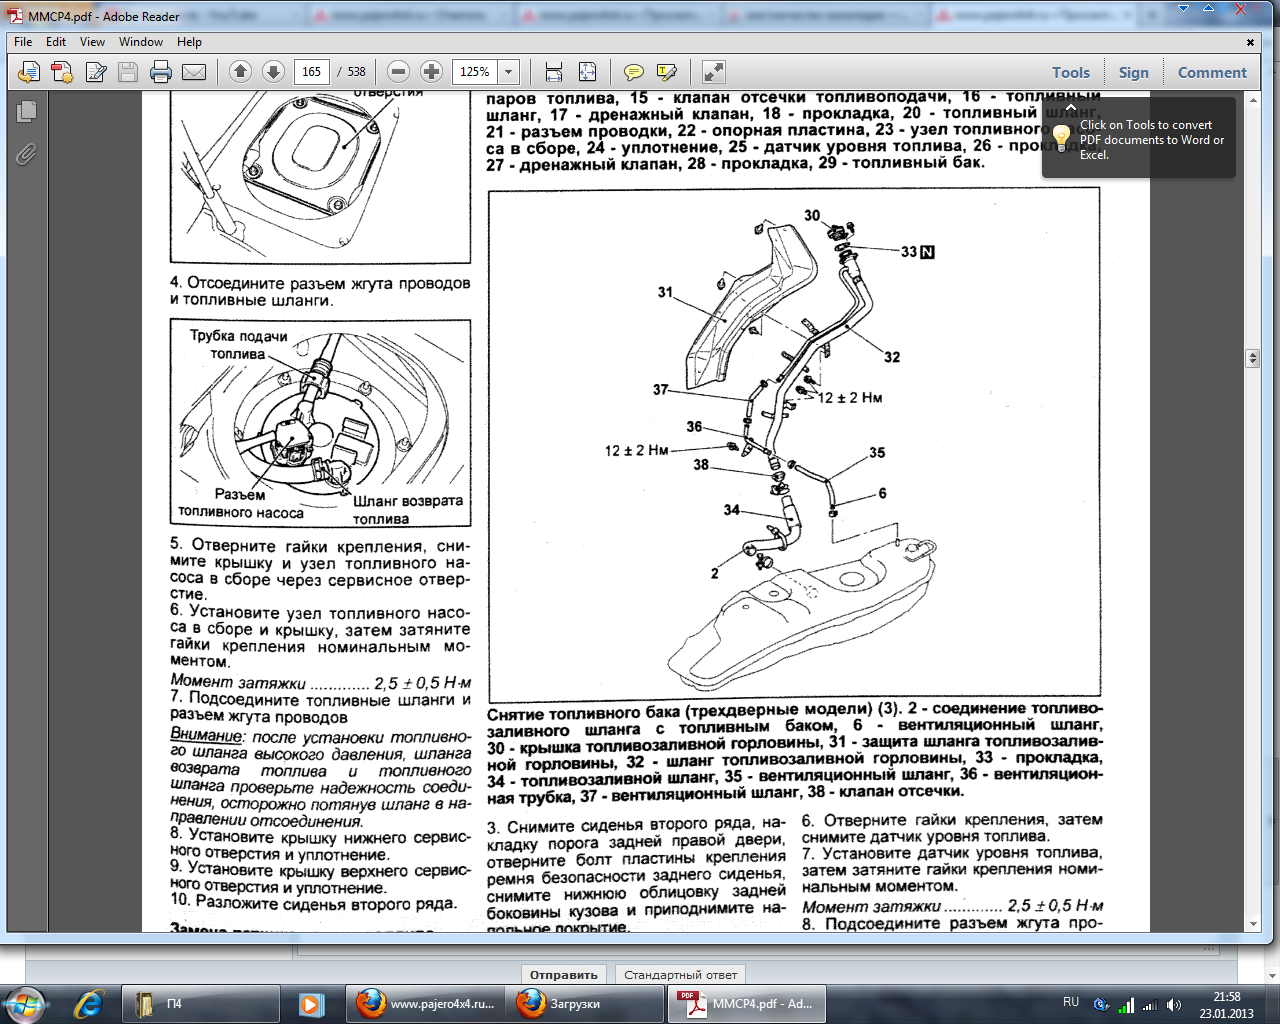This screenshot has height=1024, width=1280.
Task: Zoom in using the plus button
Action: pyautogui.click(x=431, y=72)
